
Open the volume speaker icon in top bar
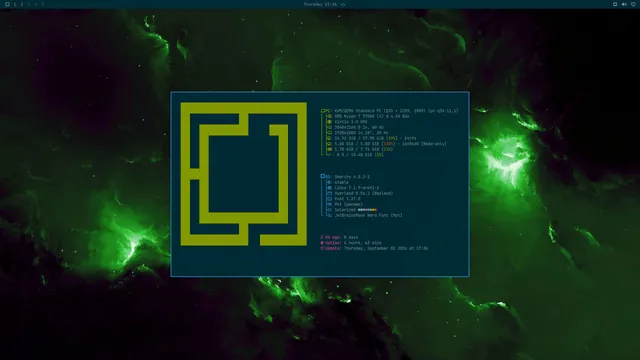[x=624, y=4]
